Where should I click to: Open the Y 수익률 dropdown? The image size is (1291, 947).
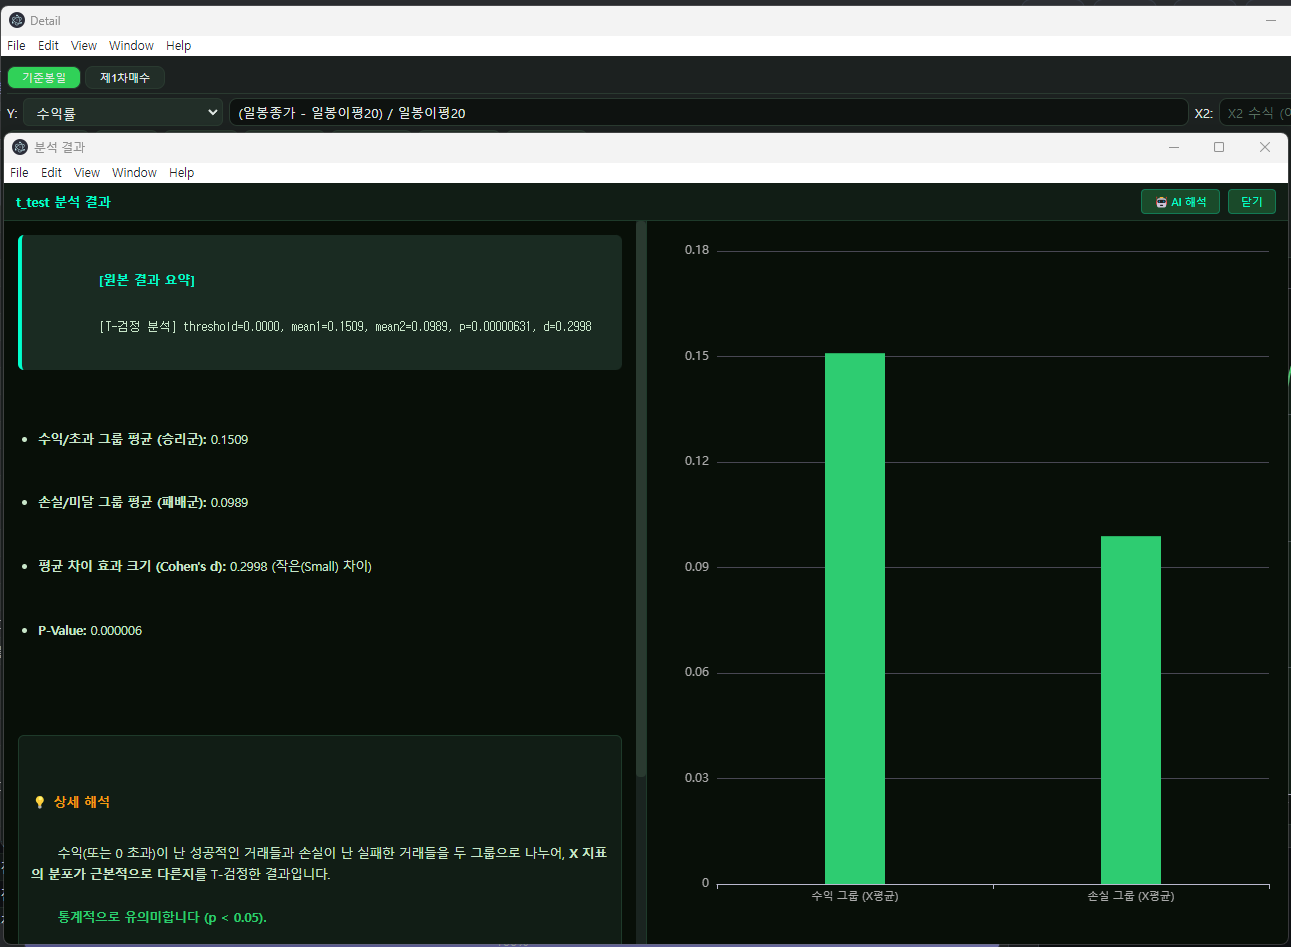[x=123, y=113]
